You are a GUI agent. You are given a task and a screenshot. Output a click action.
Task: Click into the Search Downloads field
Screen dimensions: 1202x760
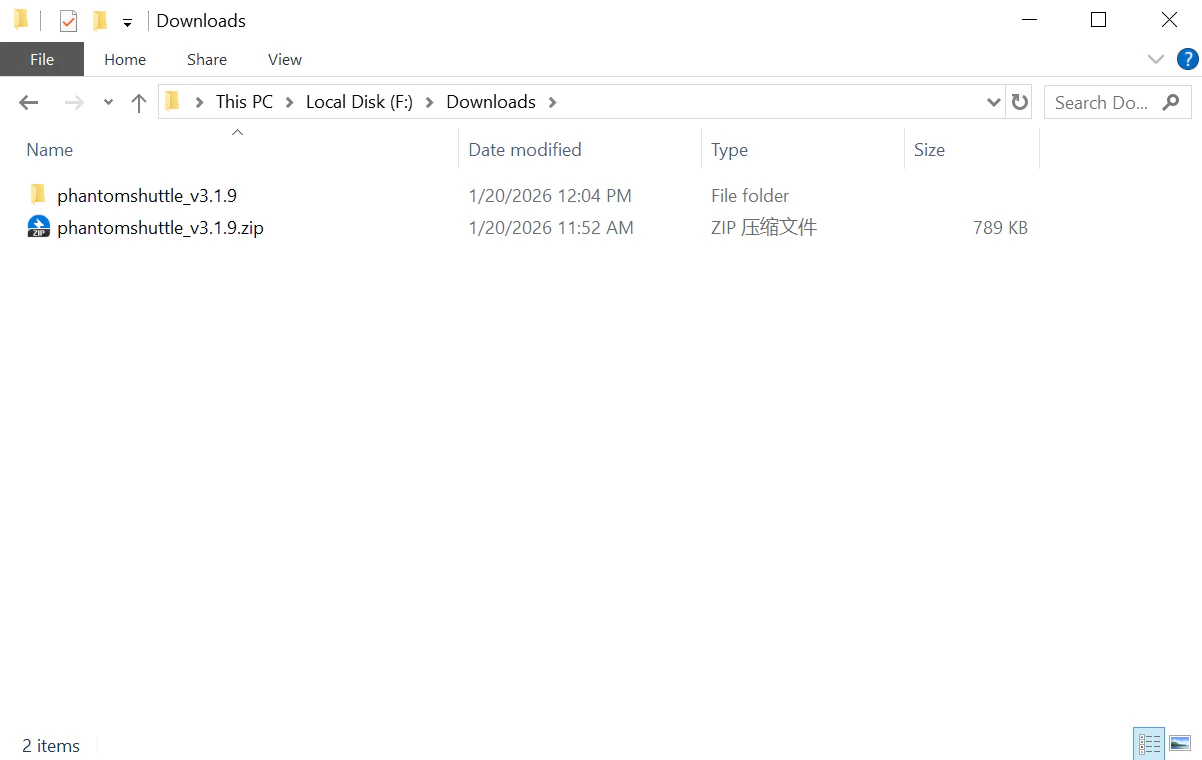(1100, 102)
